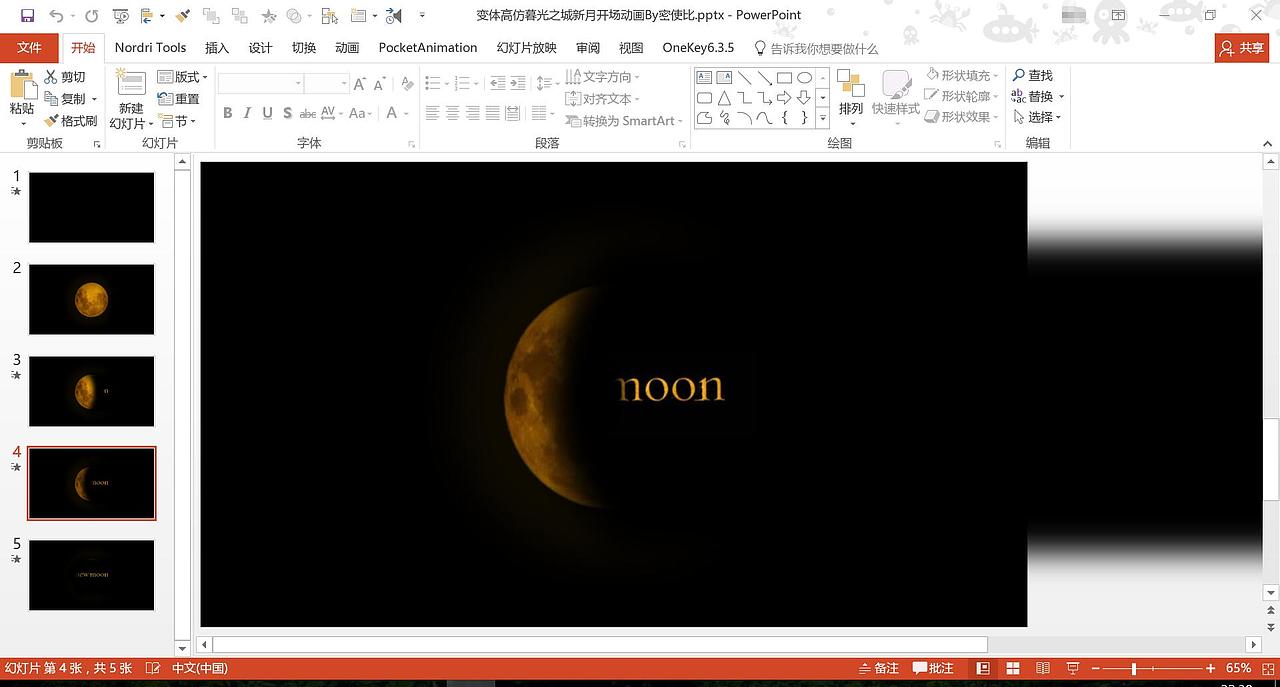Click zoom in plus button
This screenshot has width=1280, height=687.
tap(1211, 668)
